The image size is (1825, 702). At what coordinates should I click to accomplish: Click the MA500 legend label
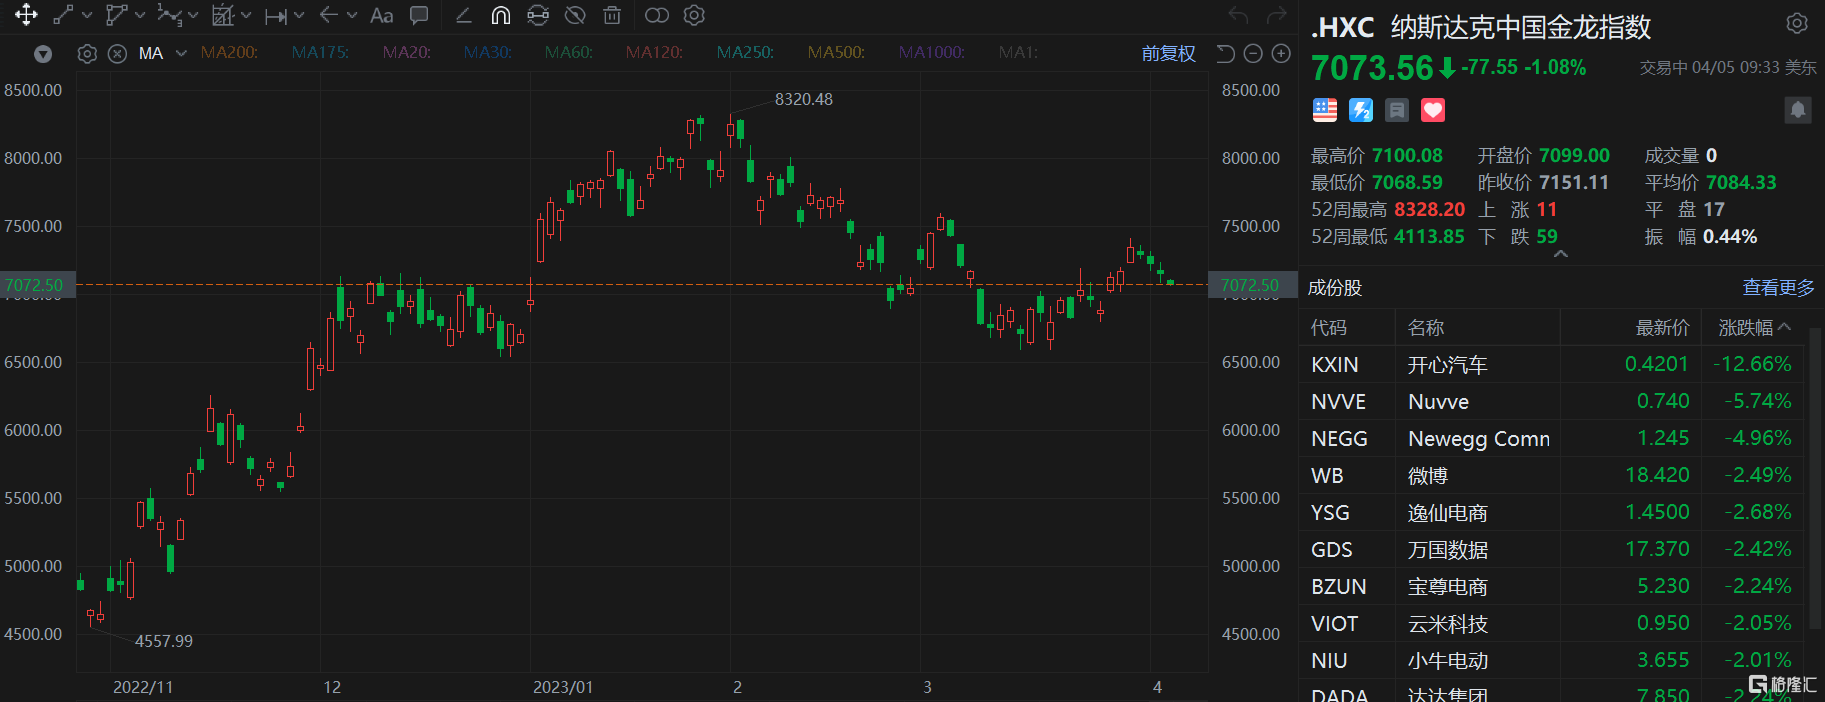[x=836, y=52]
